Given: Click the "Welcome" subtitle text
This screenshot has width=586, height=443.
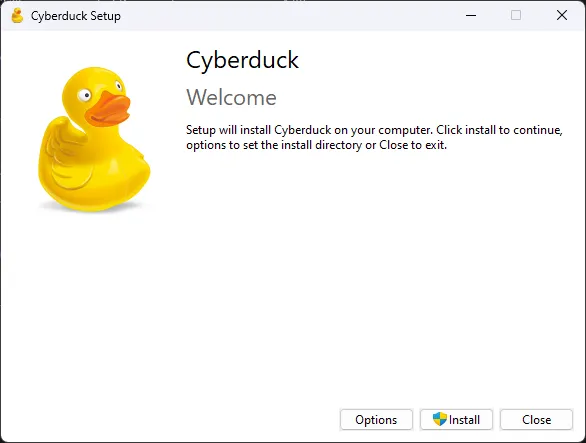Looking at the screenshot, I should 231,98.
